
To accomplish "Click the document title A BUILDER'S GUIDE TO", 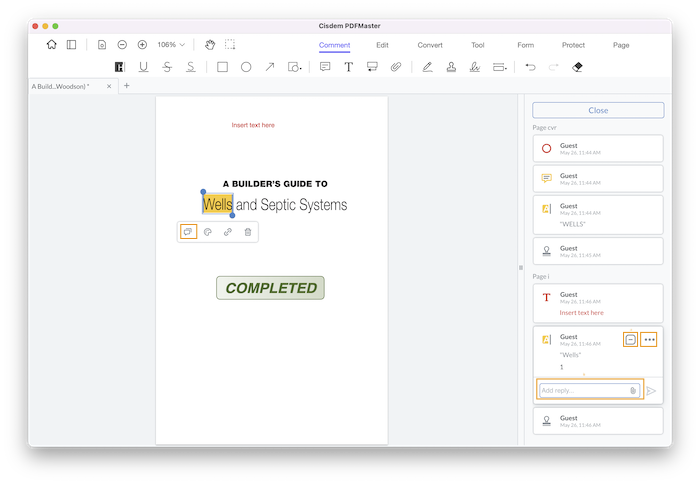I will 275,184.
